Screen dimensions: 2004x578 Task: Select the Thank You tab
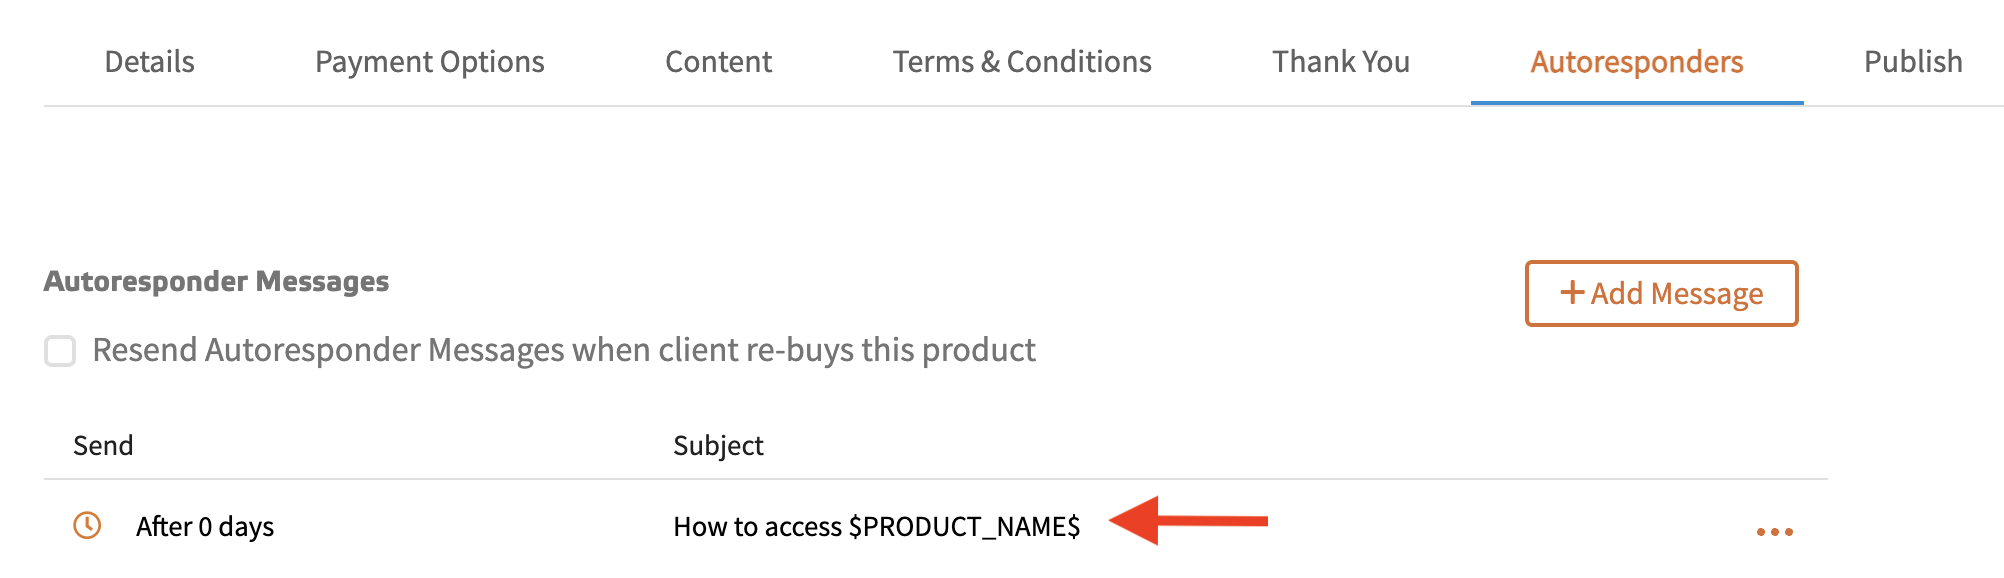tap(1341, 62)
